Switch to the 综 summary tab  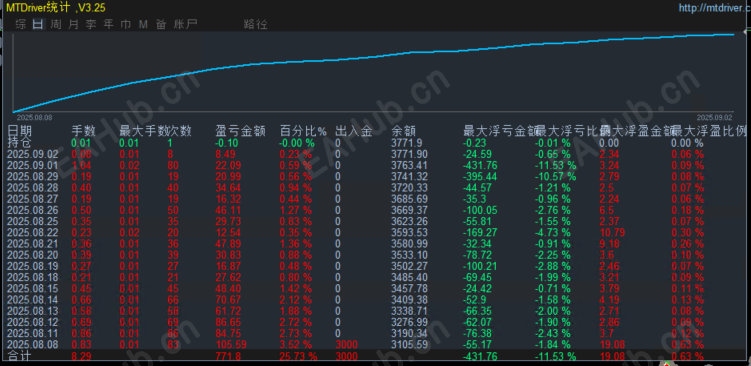(21, 24)
